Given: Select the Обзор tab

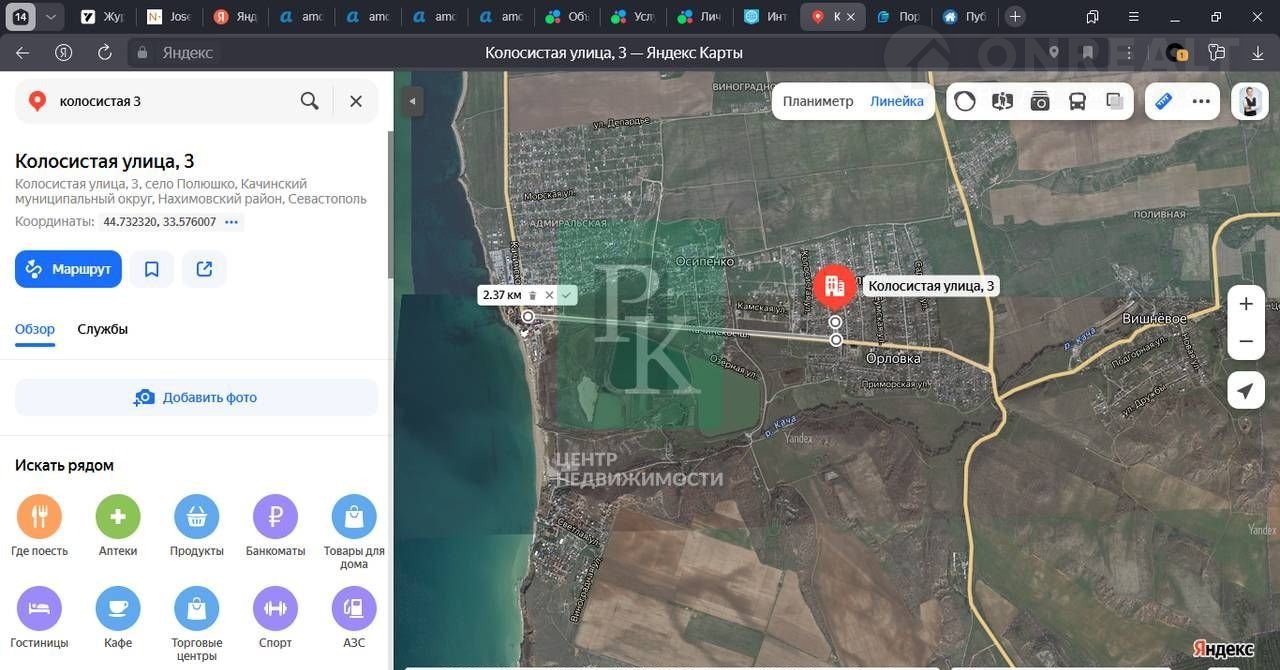Looking at the screenshot, I should 35,329.
